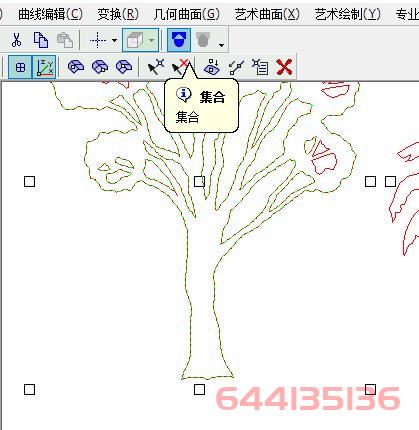Click the third blue surface shape icon
The height and width of the screenshot is (430, 419).
(124, 67)
